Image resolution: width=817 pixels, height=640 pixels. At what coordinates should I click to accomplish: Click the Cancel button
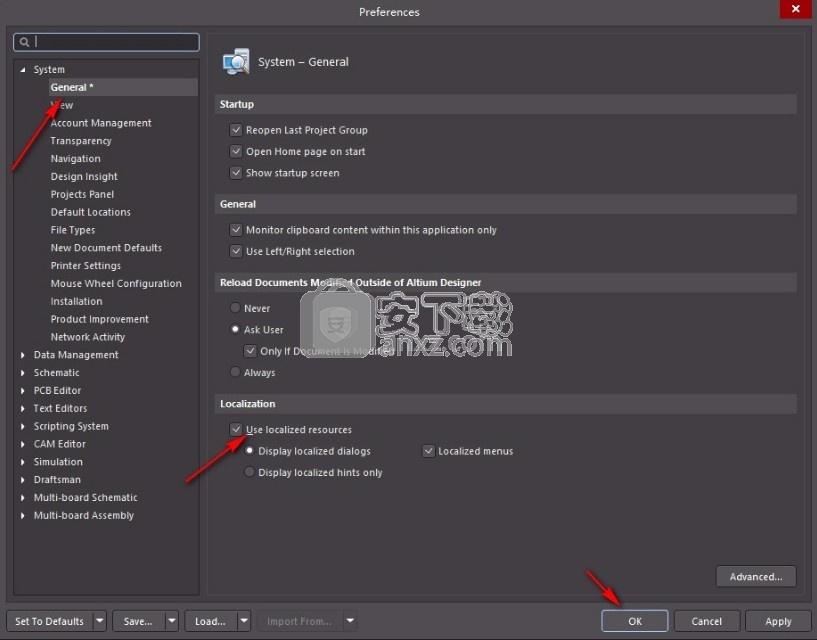pos(707,621)
